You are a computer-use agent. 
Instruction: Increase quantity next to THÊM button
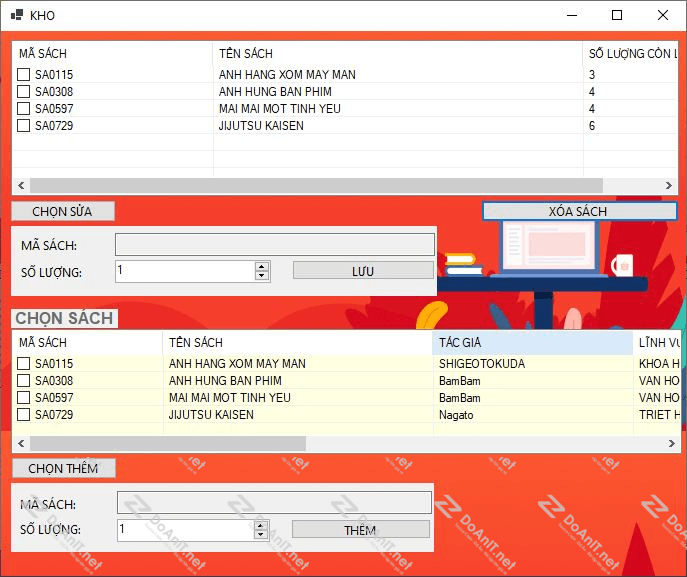point(261,525)
